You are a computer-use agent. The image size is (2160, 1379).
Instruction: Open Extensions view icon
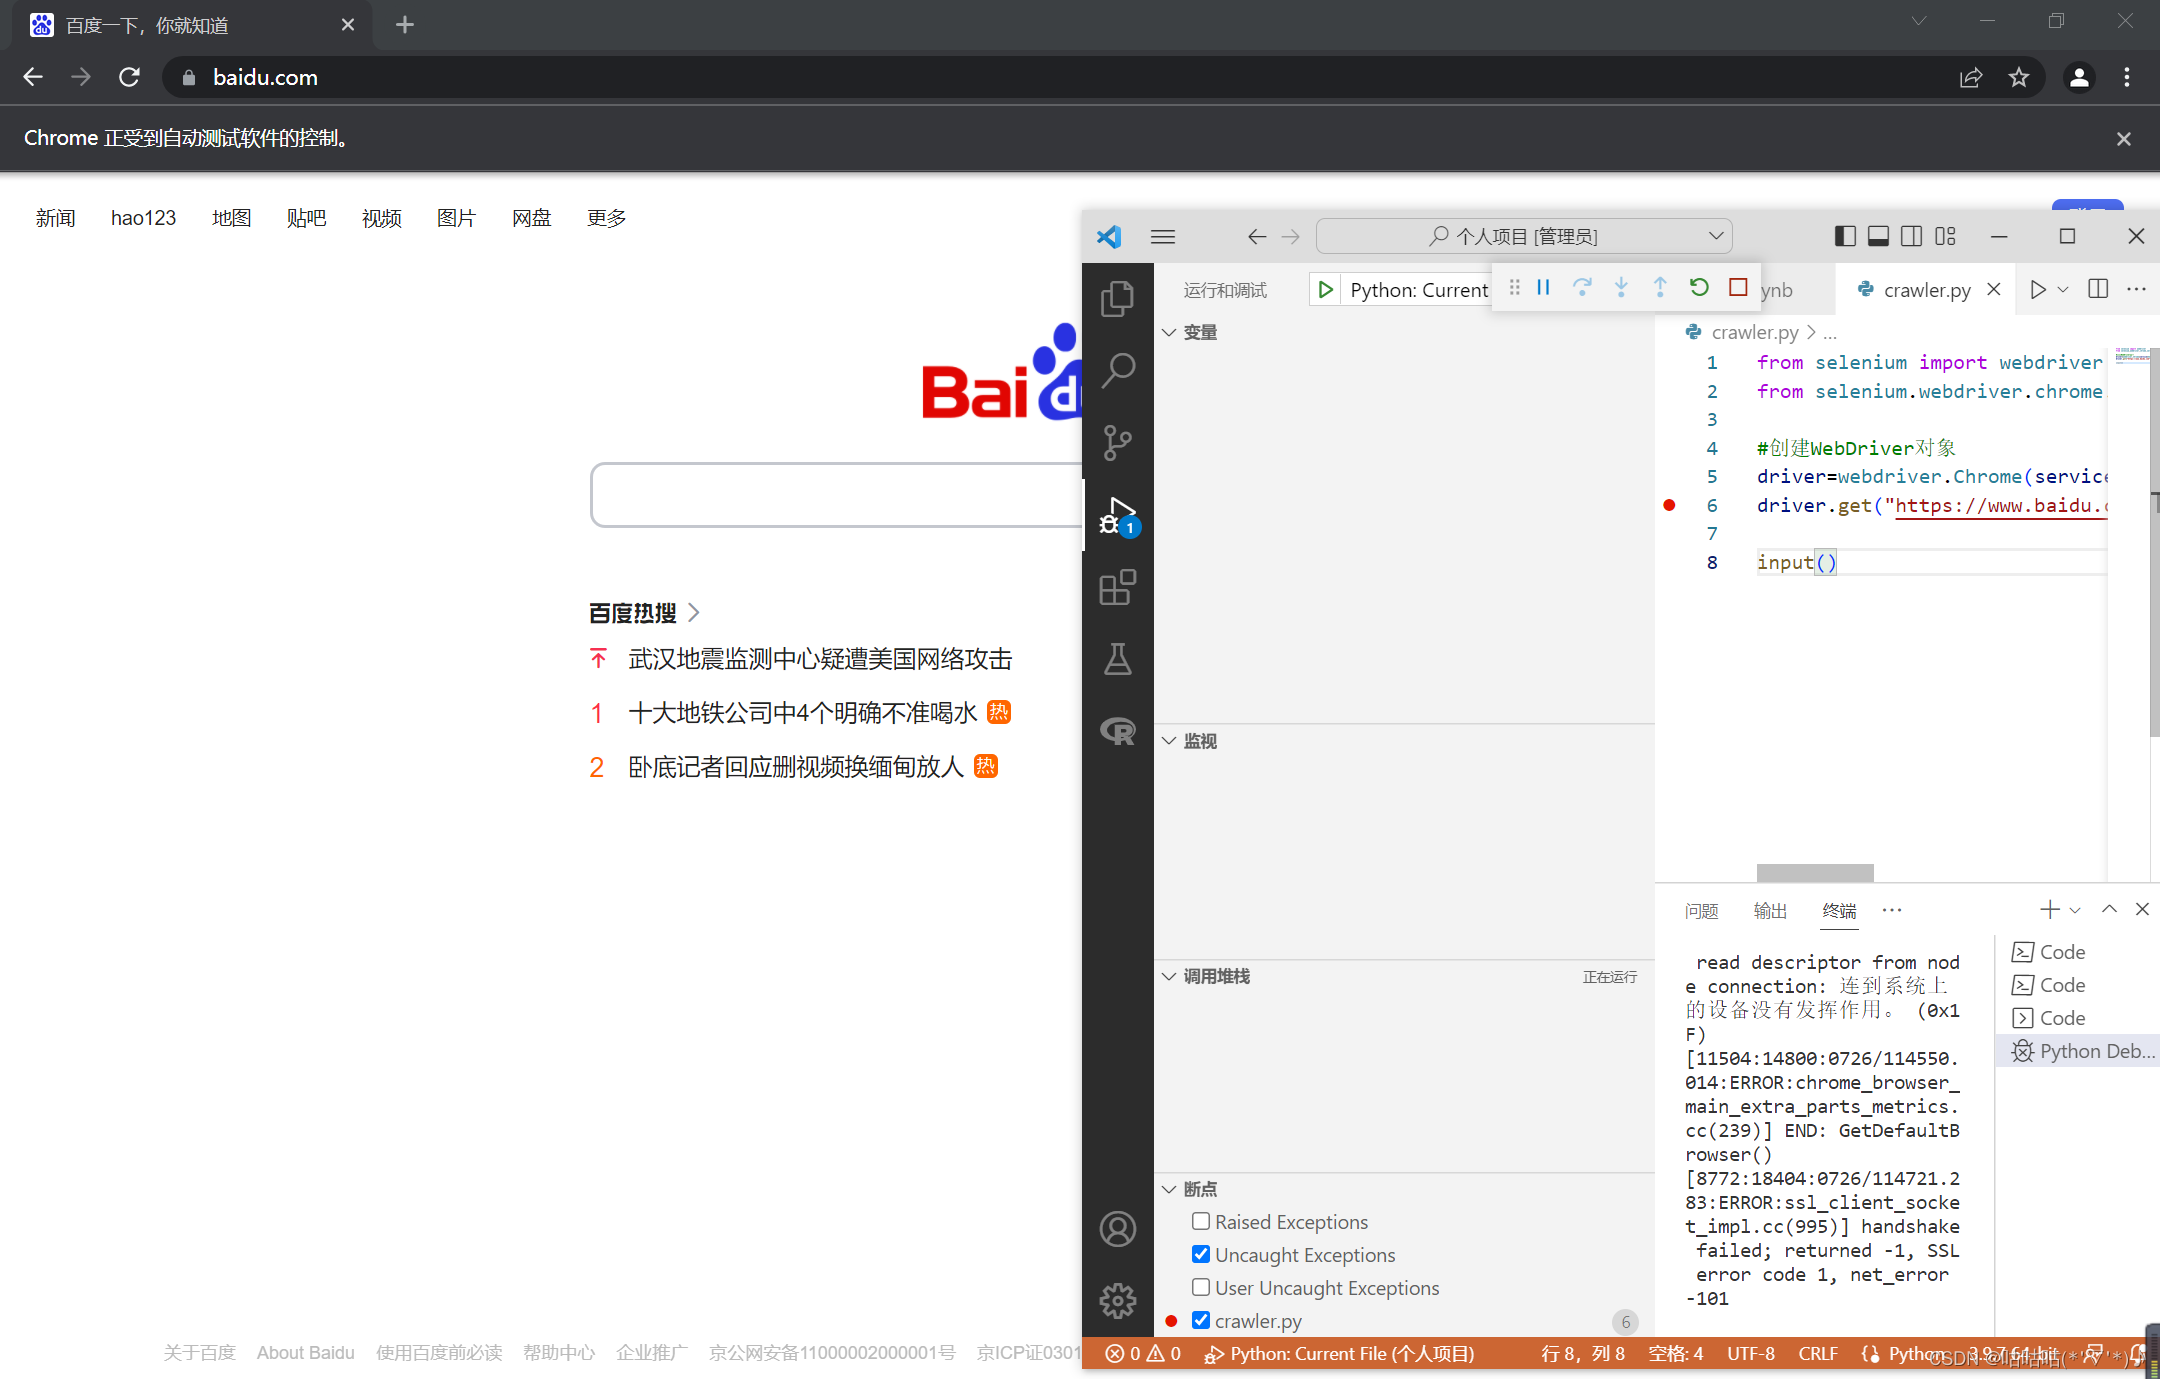pos(1117,587)
